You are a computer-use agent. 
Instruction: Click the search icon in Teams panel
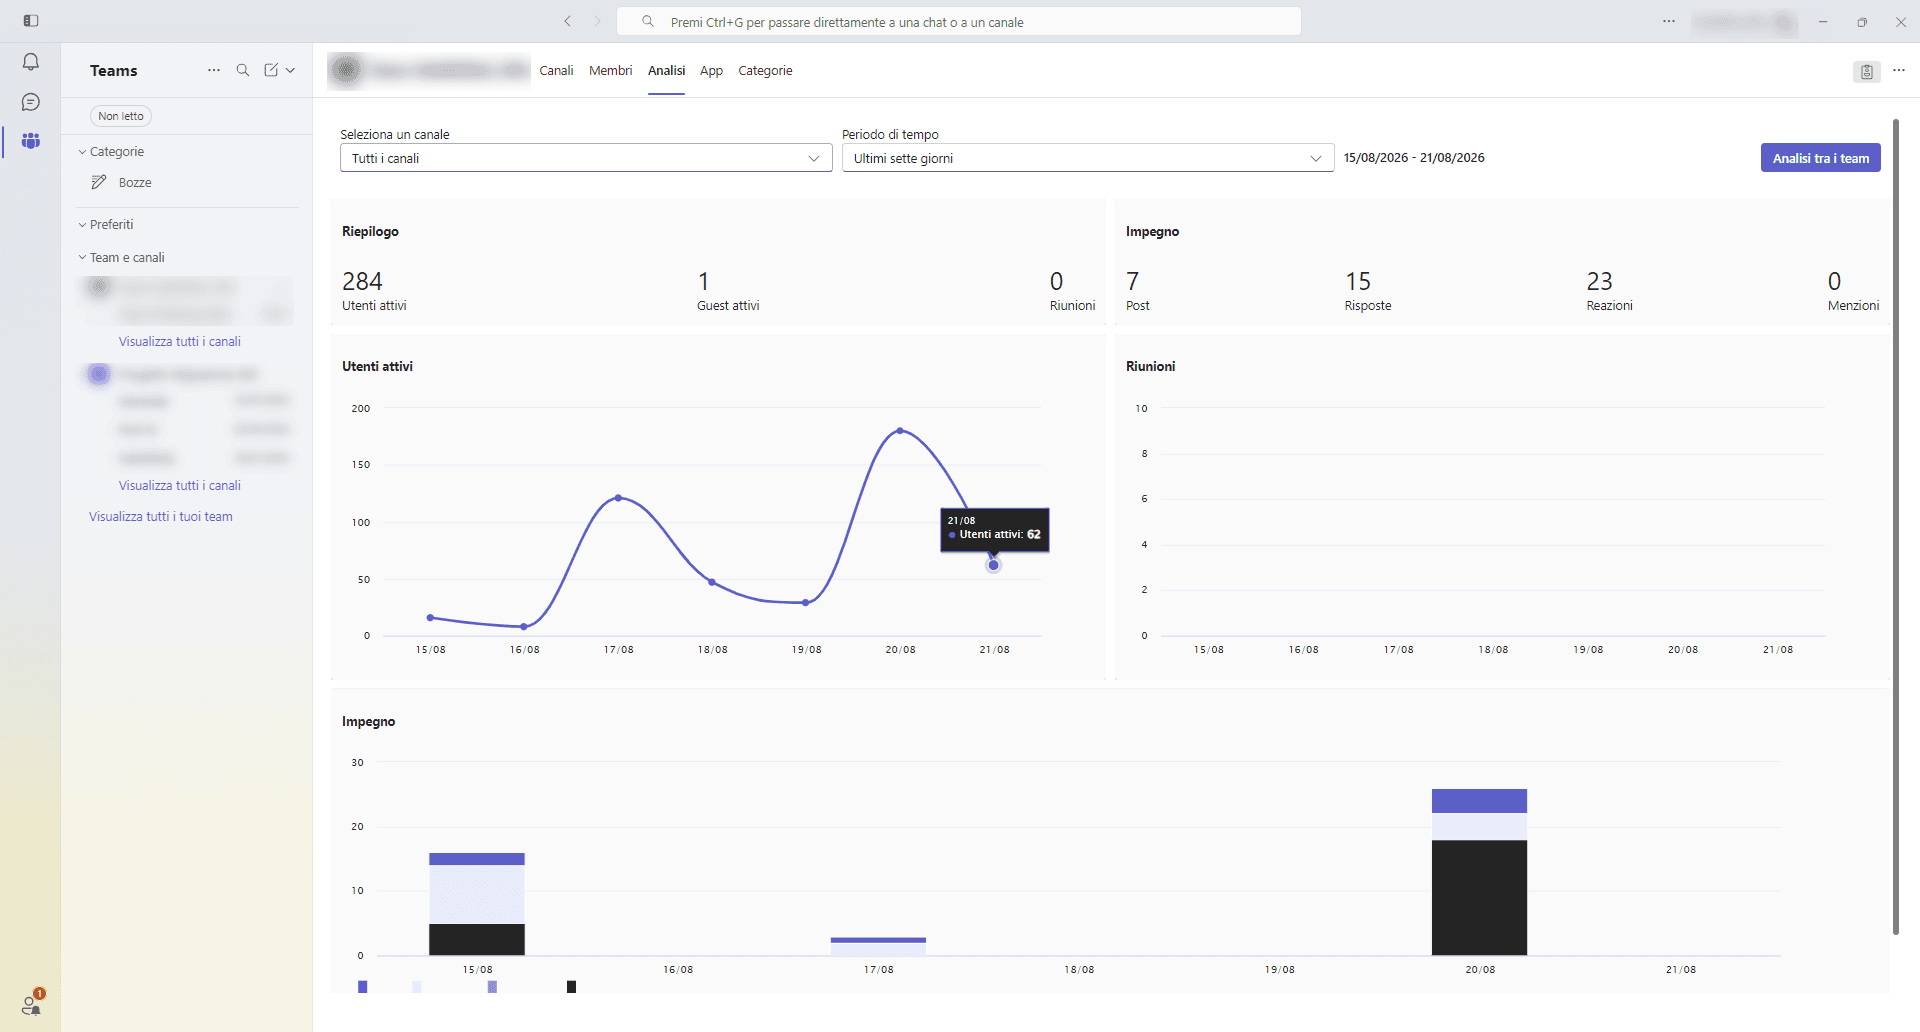(x=243, y=70)
